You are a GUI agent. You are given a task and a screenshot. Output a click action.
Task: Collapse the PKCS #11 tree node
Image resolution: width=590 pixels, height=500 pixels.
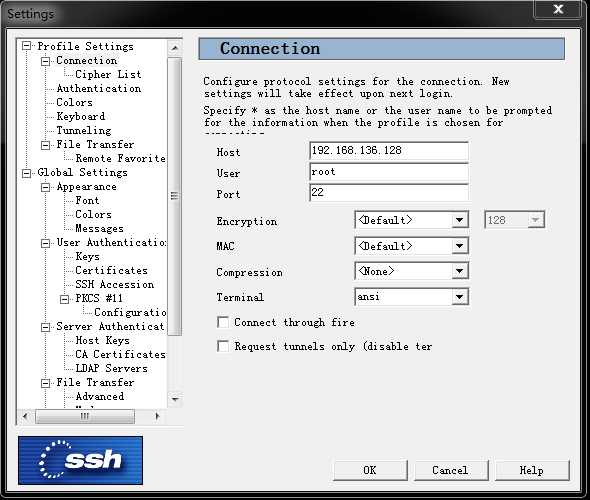[x=65, y=299]
